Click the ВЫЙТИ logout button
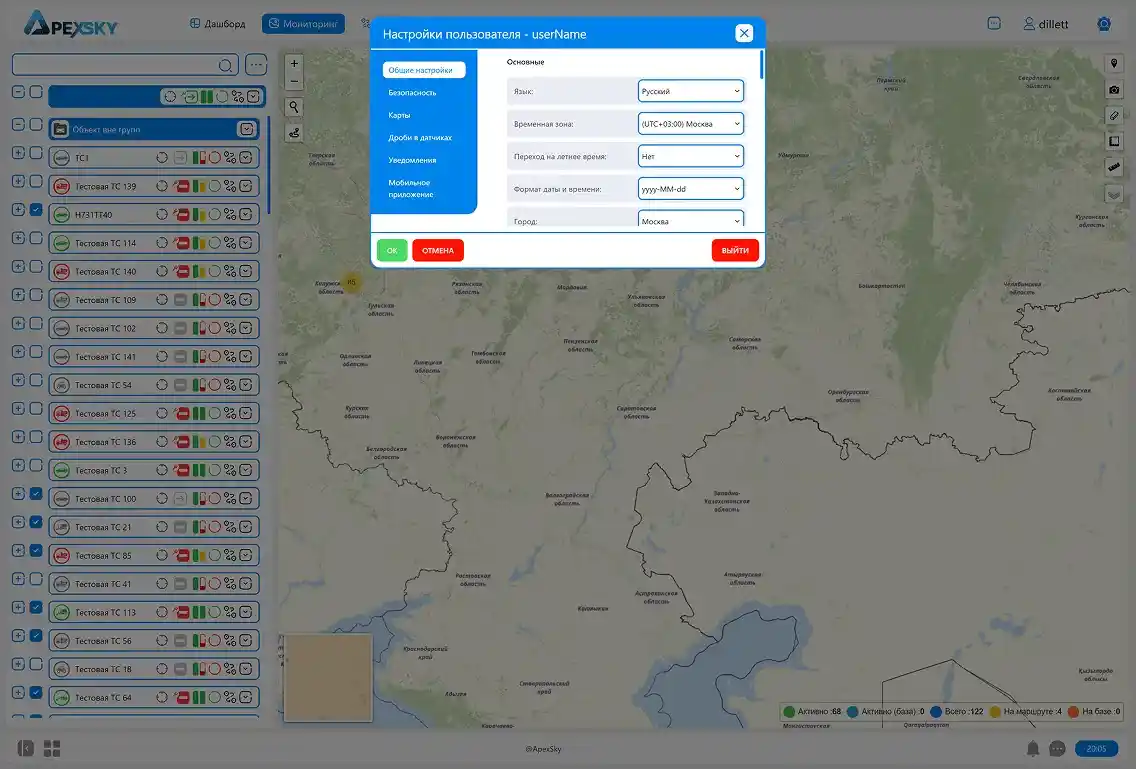Screen dimensions: 1136x769 click(x=735, y=251)
